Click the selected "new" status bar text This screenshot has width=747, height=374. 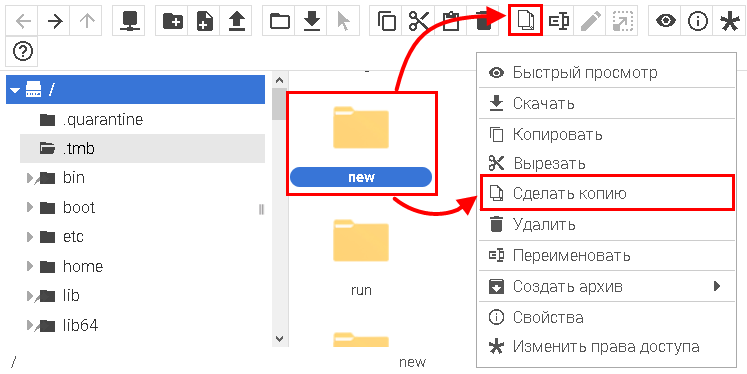[413, 362]
